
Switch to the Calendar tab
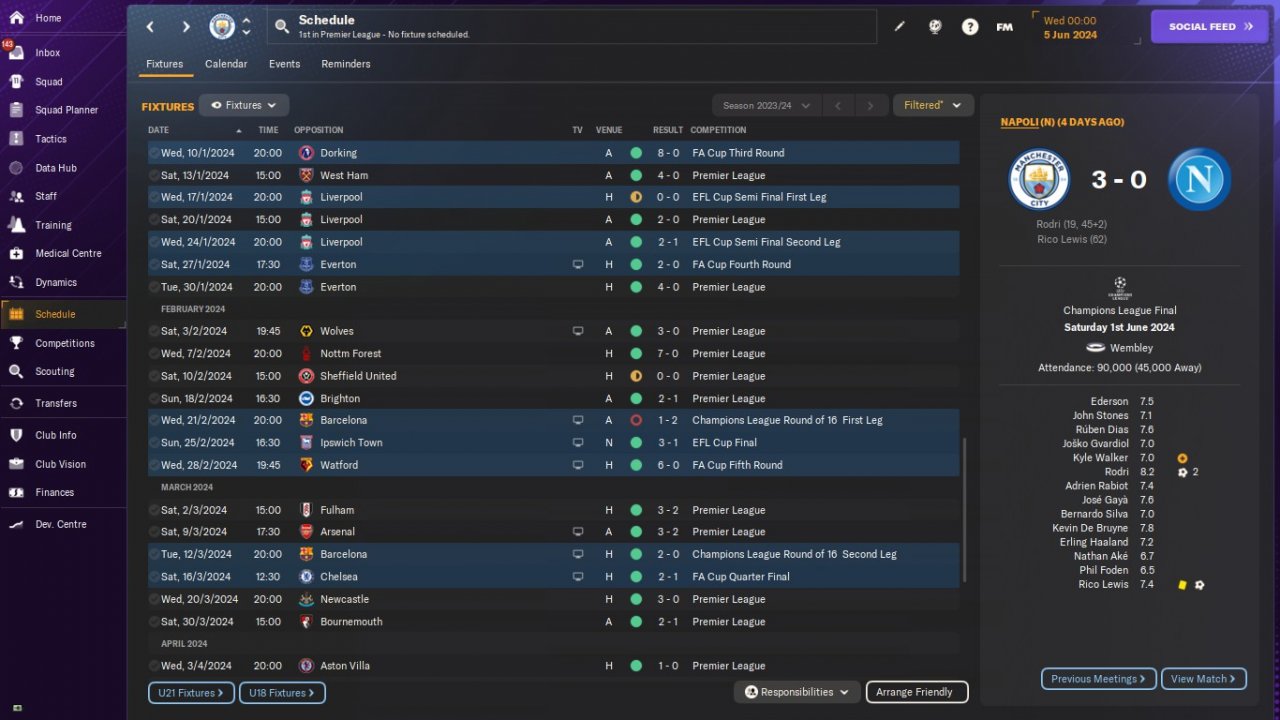point(226,64)
